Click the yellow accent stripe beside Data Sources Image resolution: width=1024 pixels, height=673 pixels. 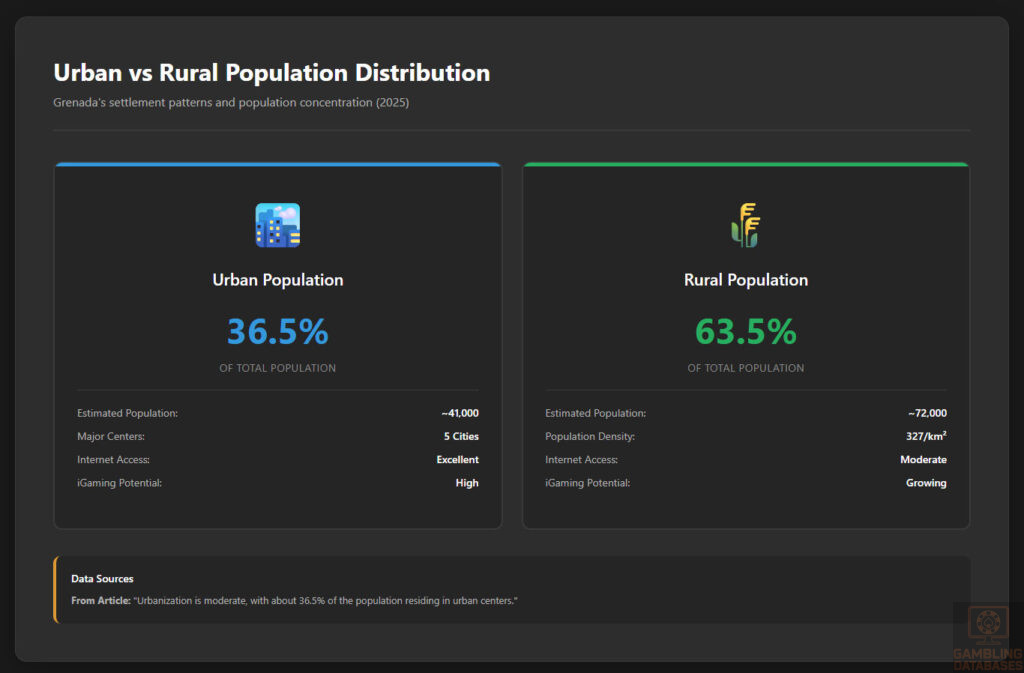coord(57,589)
